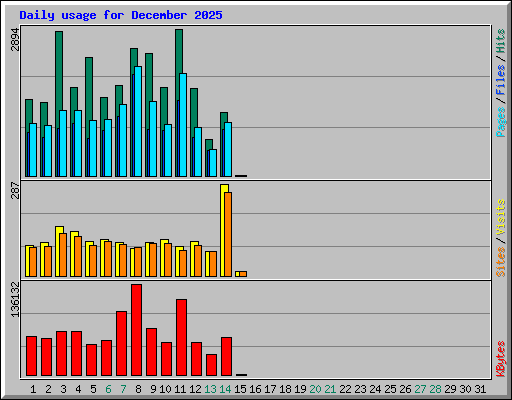Click the red KBytes bar for day 11

point(181,337)
